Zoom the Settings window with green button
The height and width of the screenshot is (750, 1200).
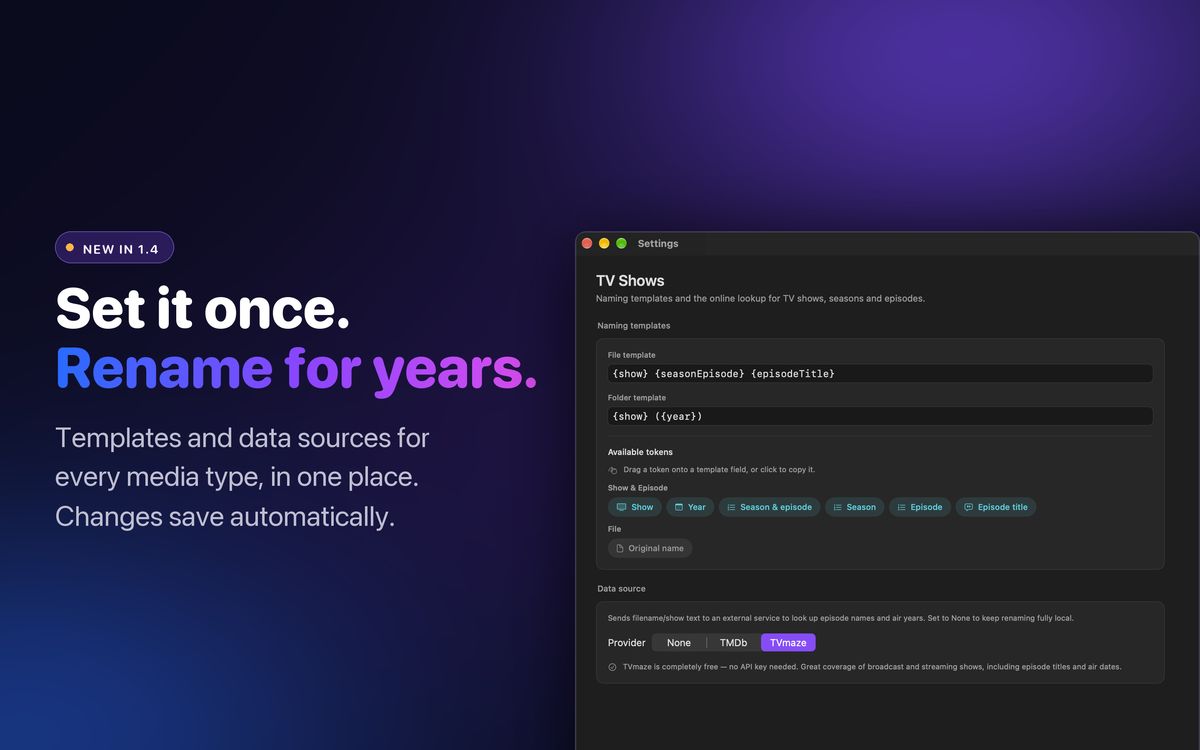[x=621, y=243]
